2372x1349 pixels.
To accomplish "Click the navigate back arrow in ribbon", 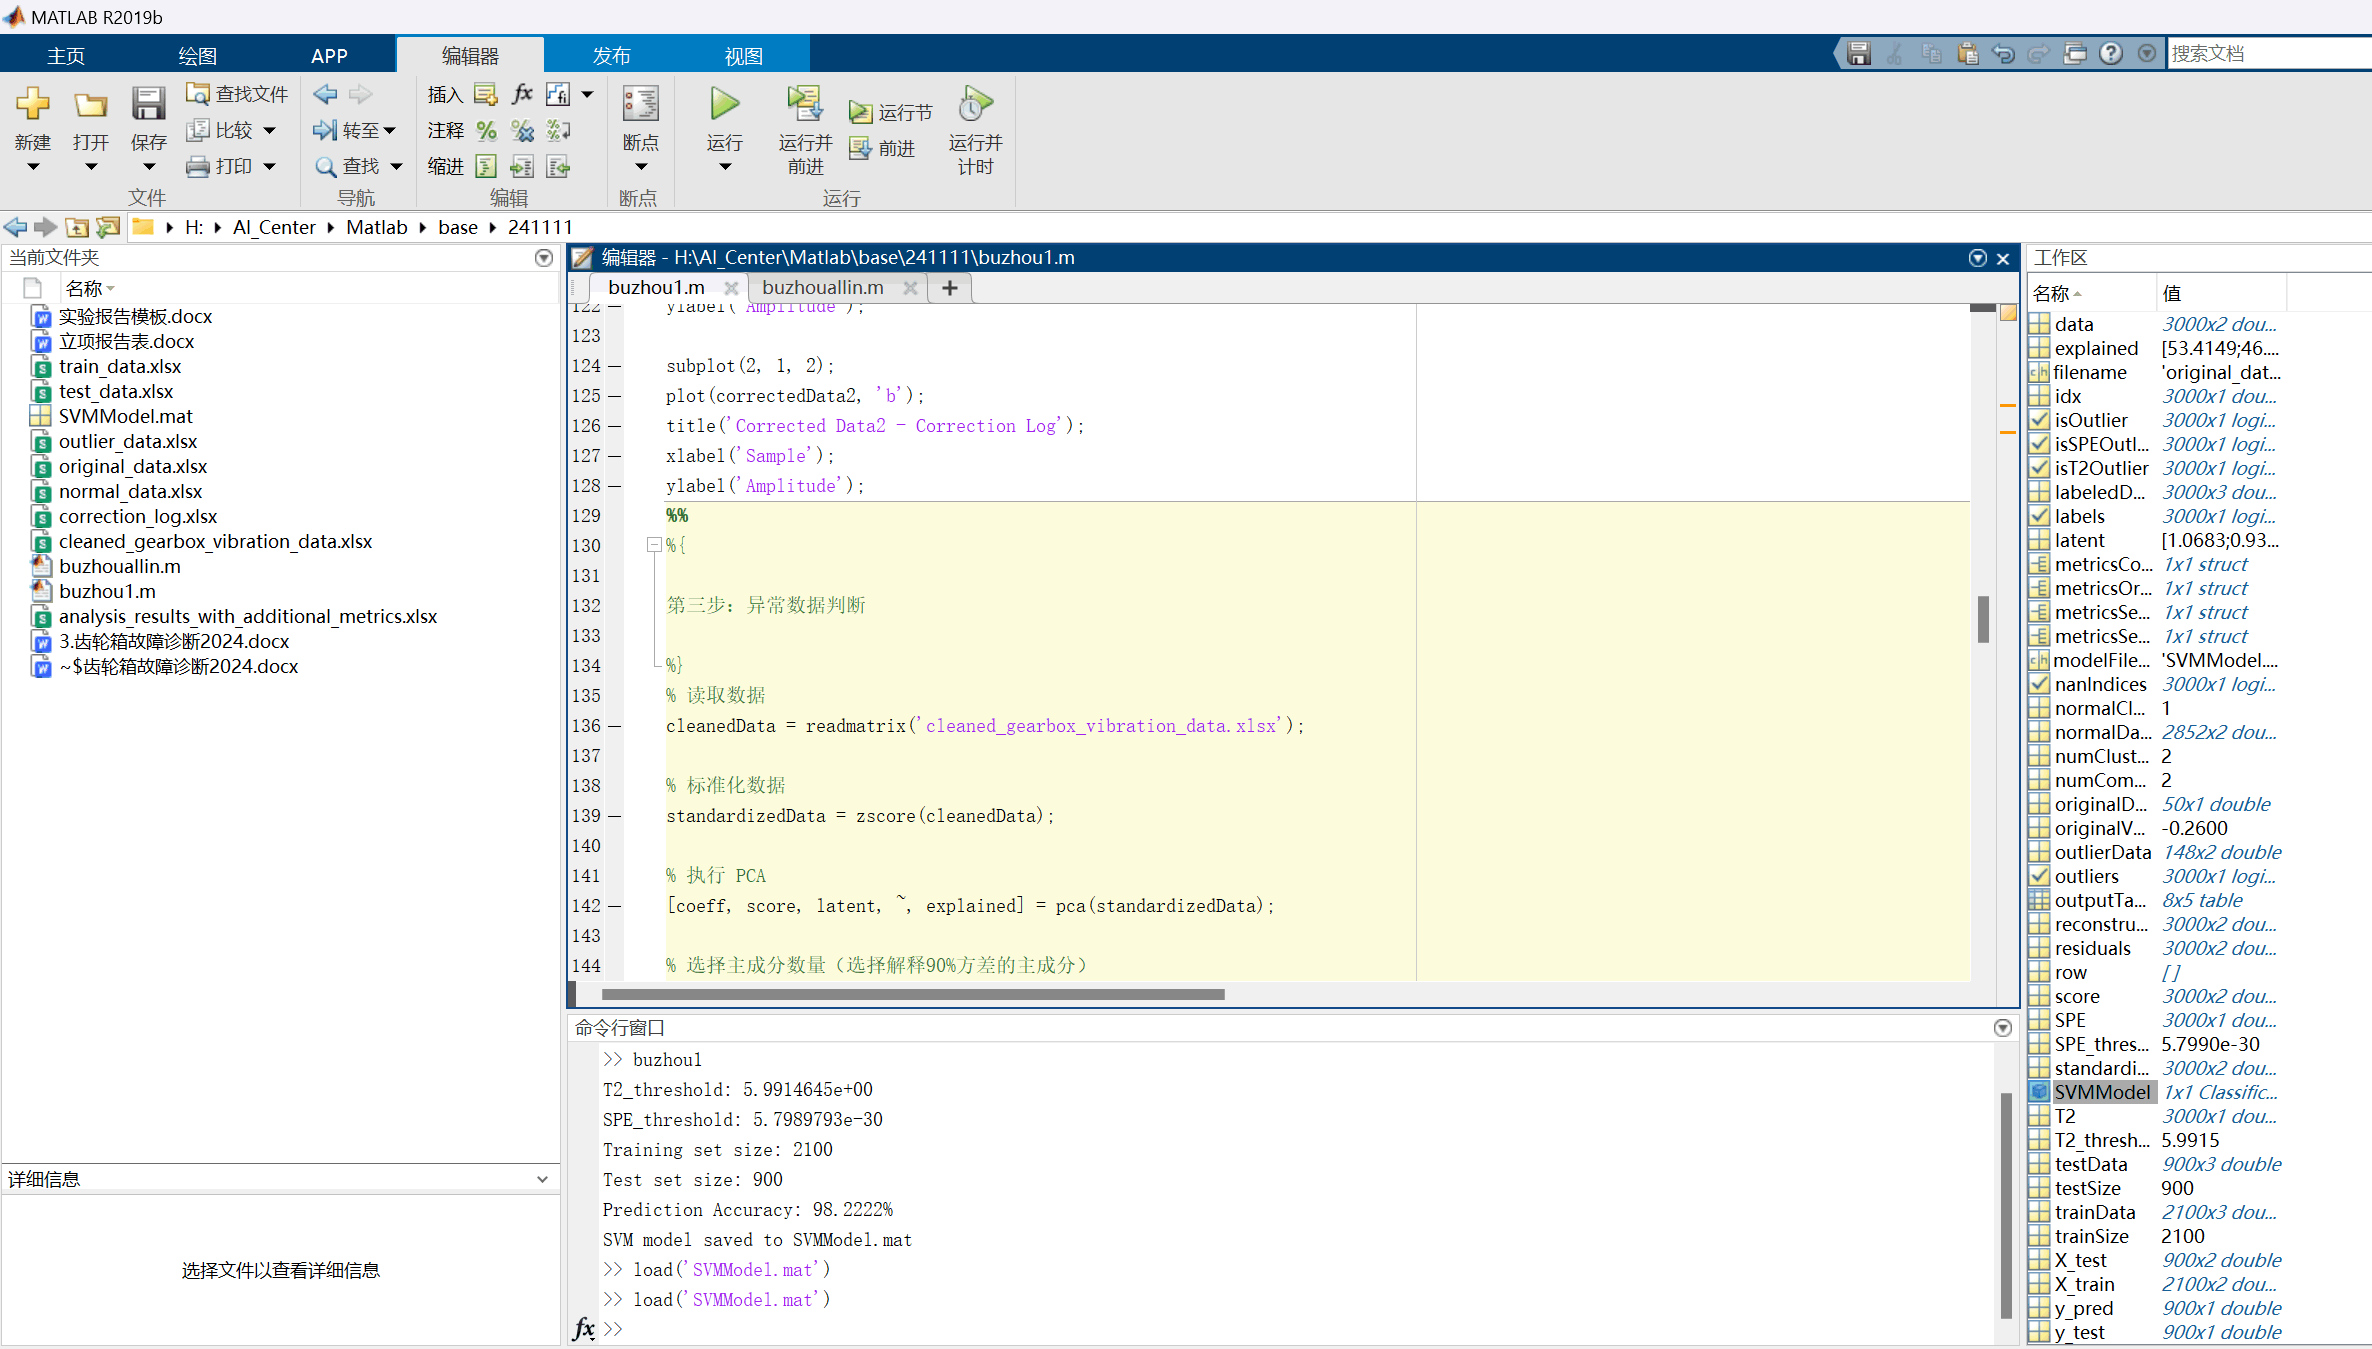I will pos(325,94).
